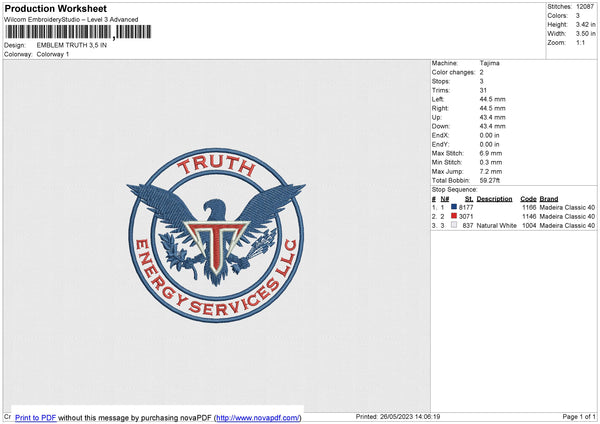Click the 'Brand' column header
This screenshot has height=424, width=600.
click(x=549, y=199)
